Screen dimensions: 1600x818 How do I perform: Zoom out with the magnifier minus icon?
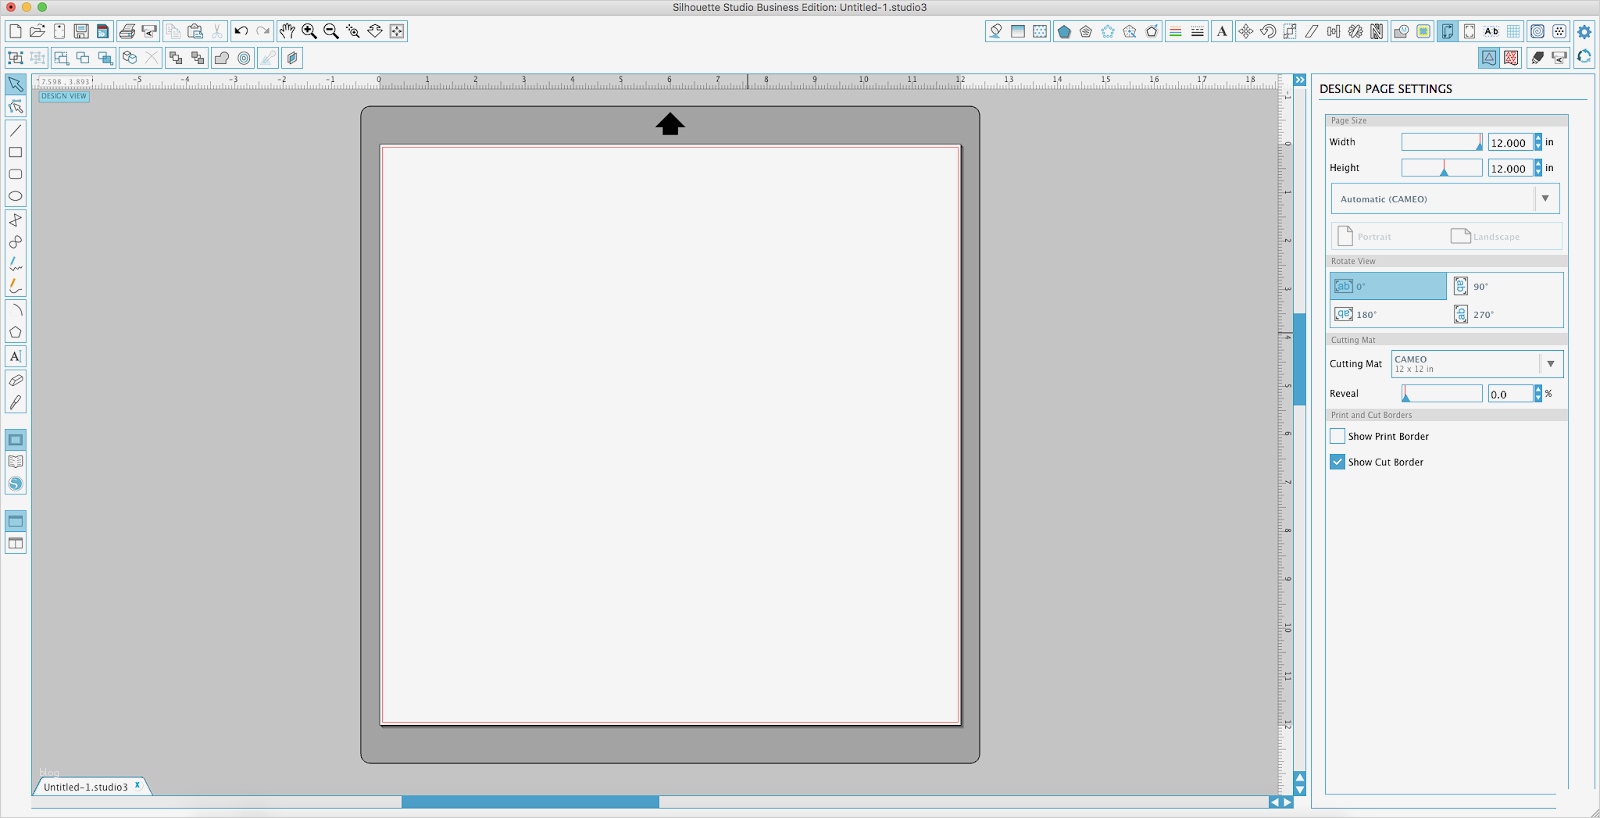[331, 31]
